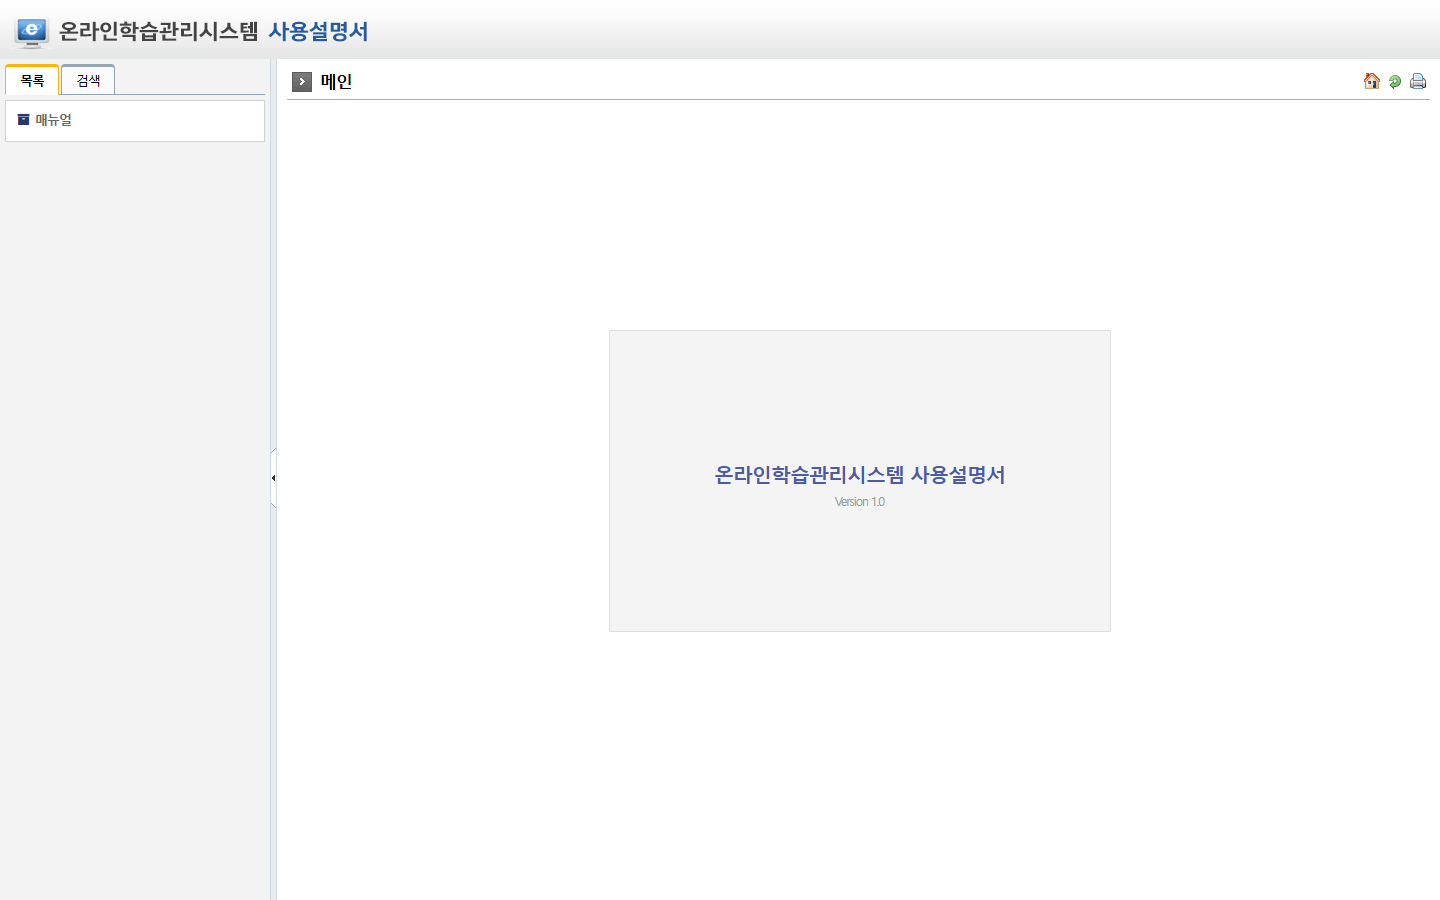Click the print icon
1440x900 pixels.
(1418, 81)
